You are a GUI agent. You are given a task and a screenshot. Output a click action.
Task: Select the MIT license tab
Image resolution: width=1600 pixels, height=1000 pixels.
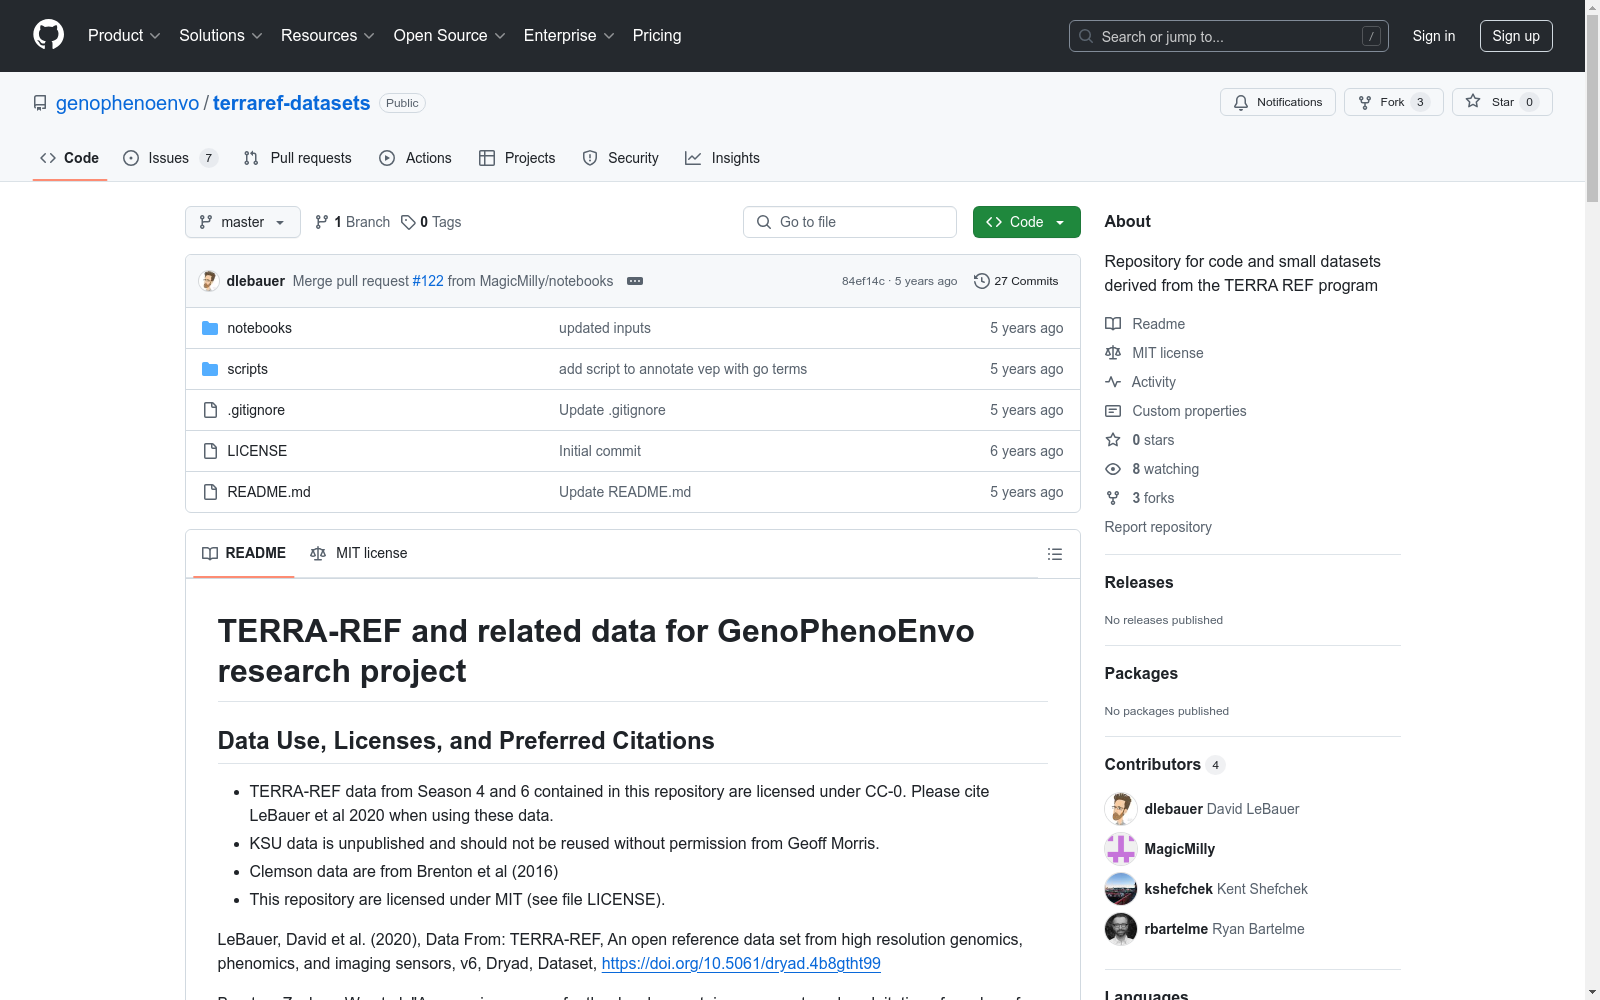[359, 553]
